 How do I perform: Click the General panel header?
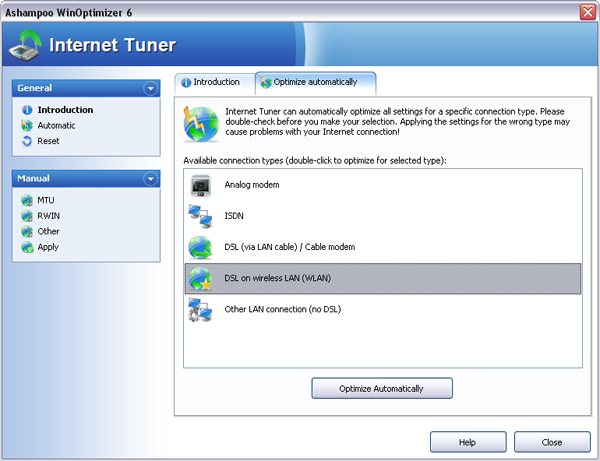click(86, 88)
